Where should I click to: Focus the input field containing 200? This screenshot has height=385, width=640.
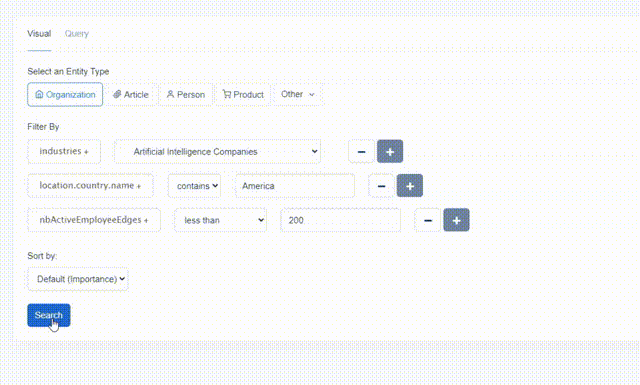click(x=340, y=220)
